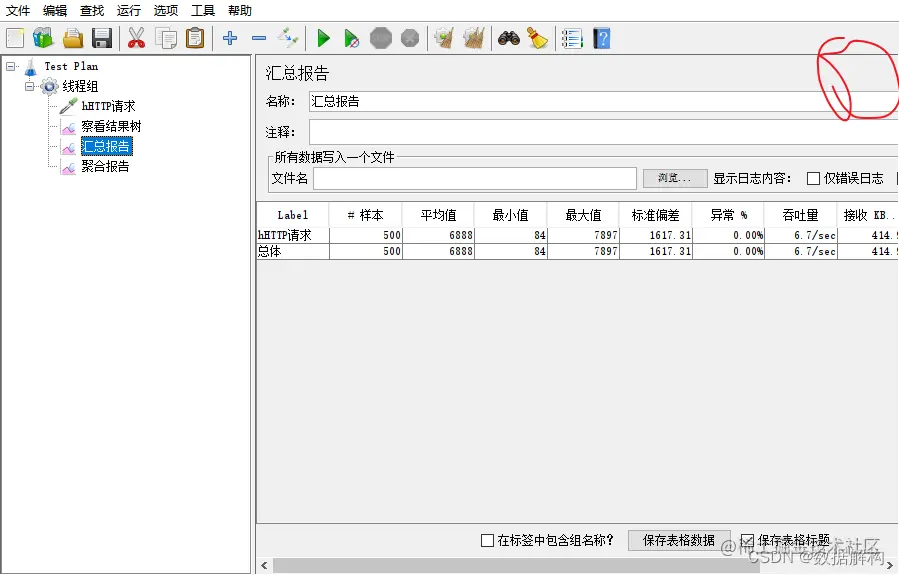Open the templates icon

[x=43, y=38]
